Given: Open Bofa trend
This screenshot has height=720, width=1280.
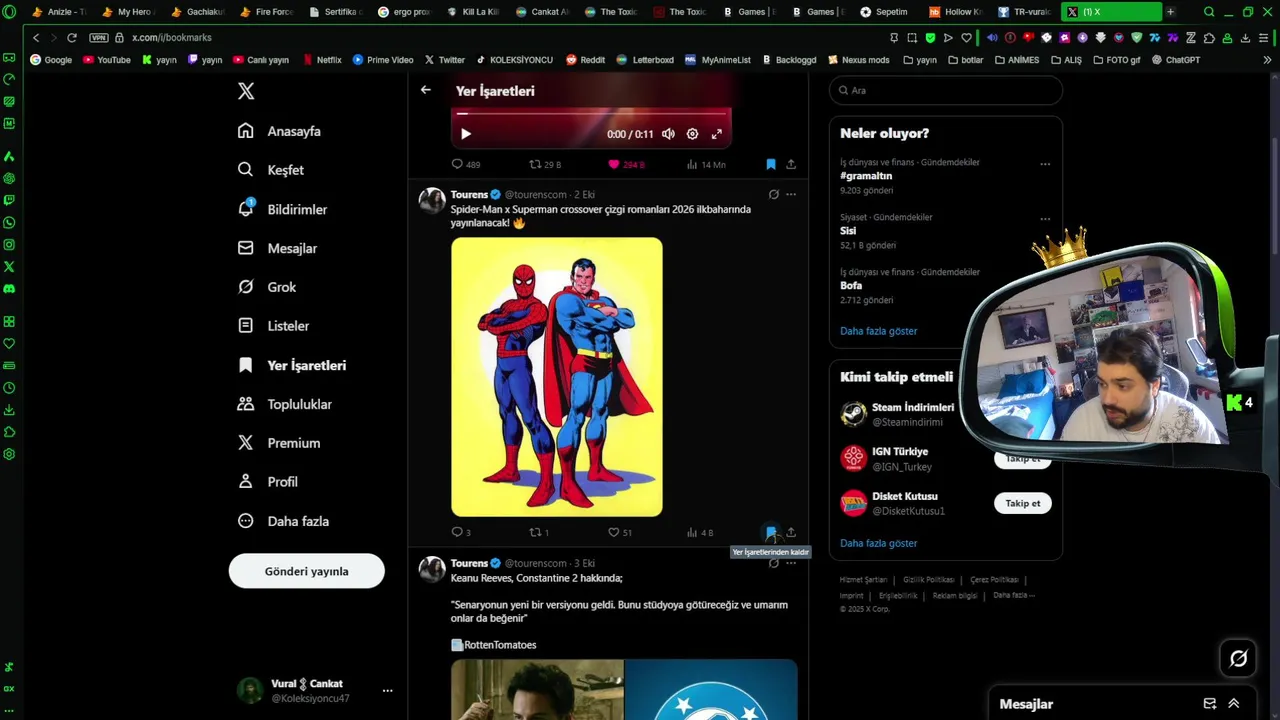Looking at the screenshot, I should 851,286.
